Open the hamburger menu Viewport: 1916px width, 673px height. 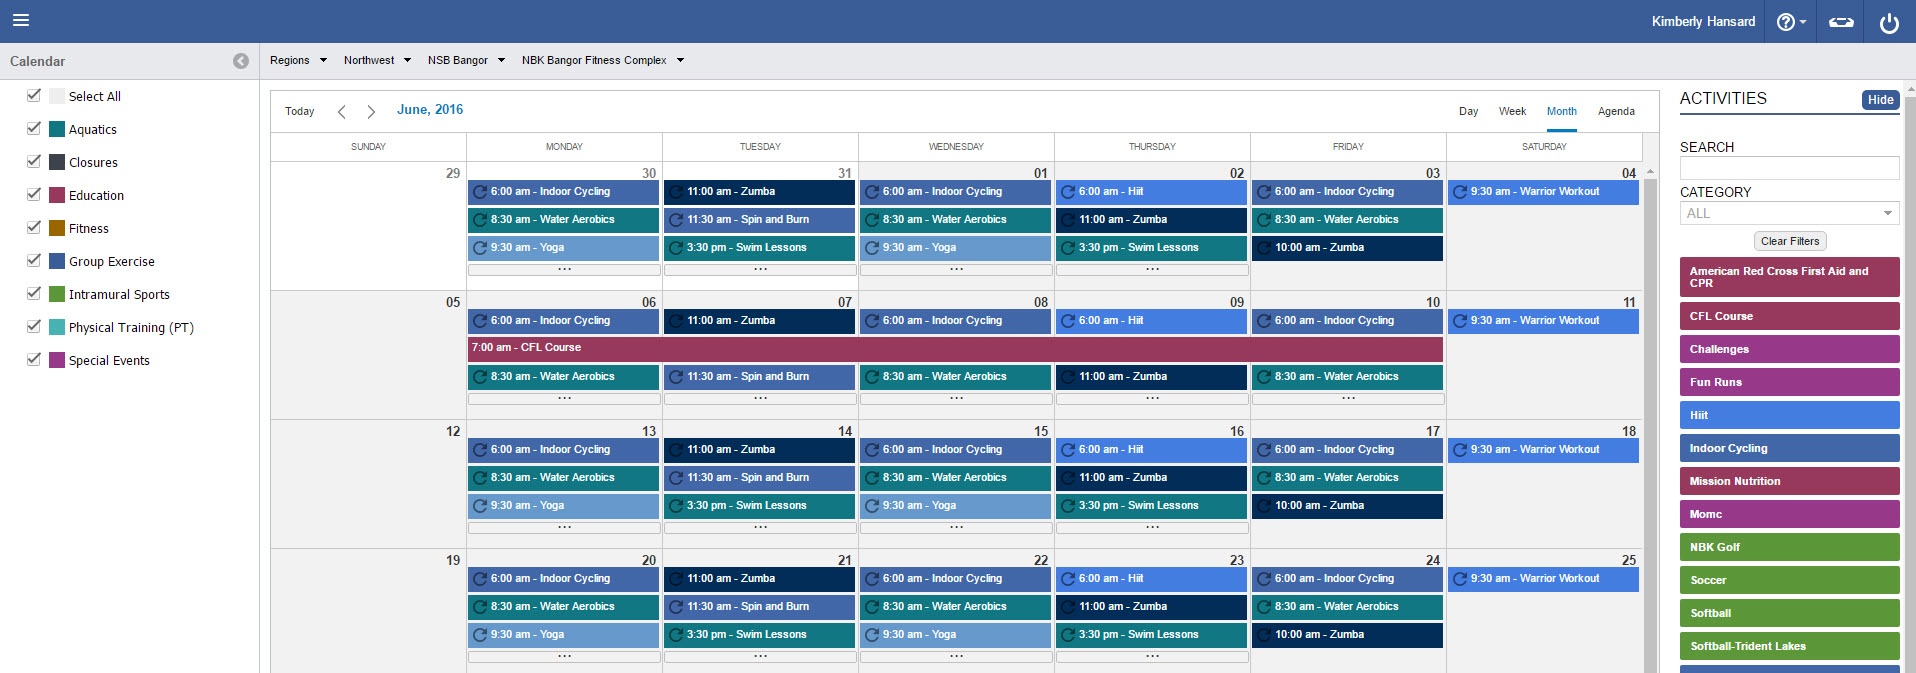pyautogui.click(x=21, y=20)
